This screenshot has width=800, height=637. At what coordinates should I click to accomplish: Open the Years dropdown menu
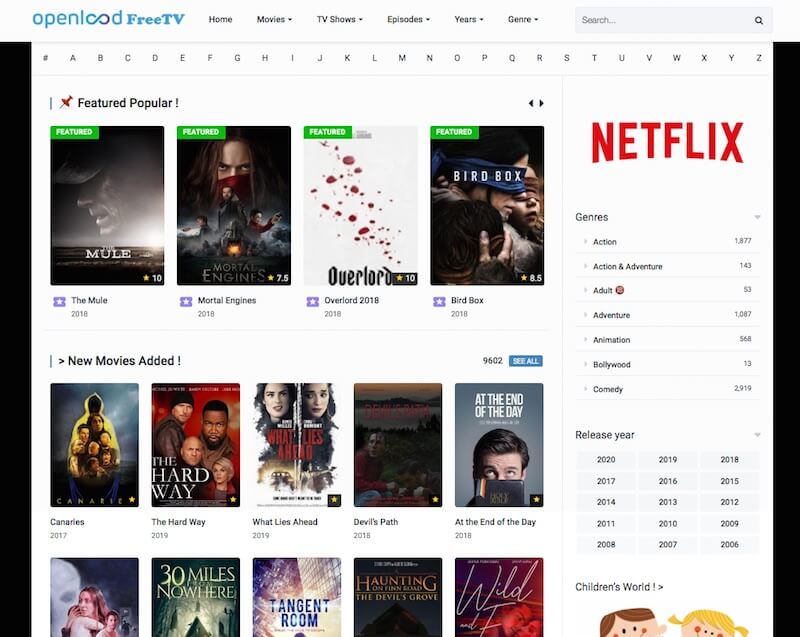(468, 19)
